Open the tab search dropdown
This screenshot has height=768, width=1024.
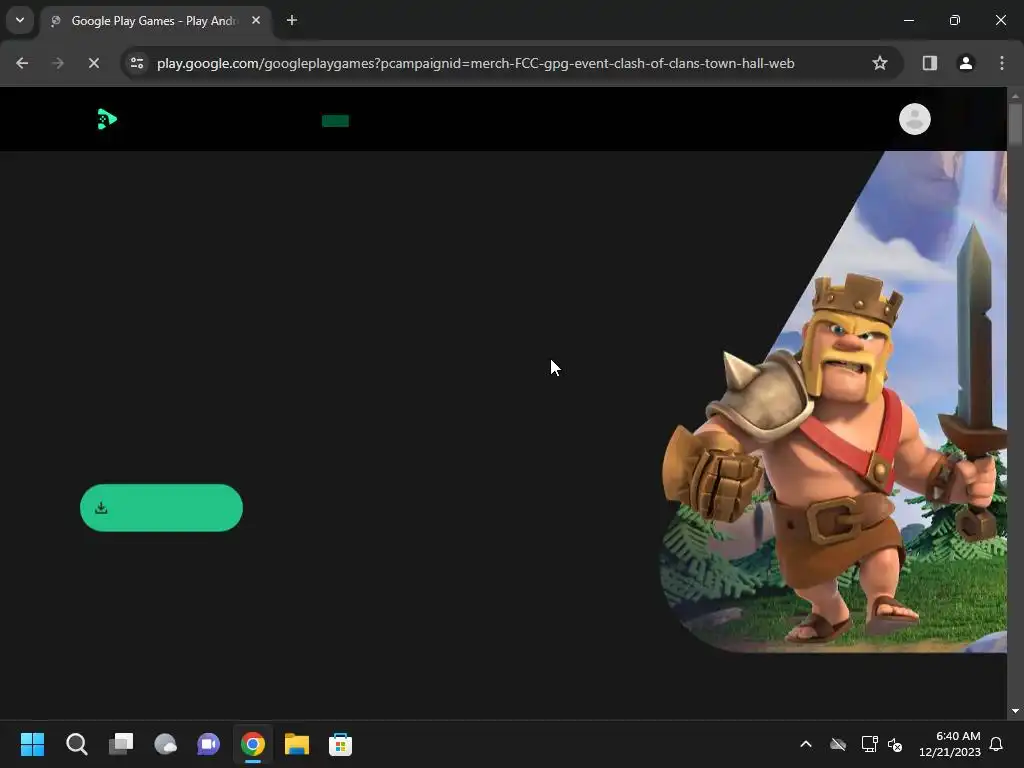(20, 20)
